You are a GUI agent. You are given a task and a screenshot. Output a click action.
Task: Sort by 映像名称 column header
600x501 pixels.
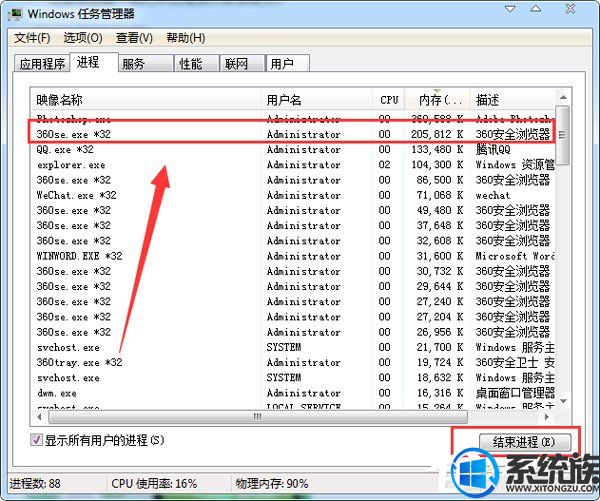point(145,100)
